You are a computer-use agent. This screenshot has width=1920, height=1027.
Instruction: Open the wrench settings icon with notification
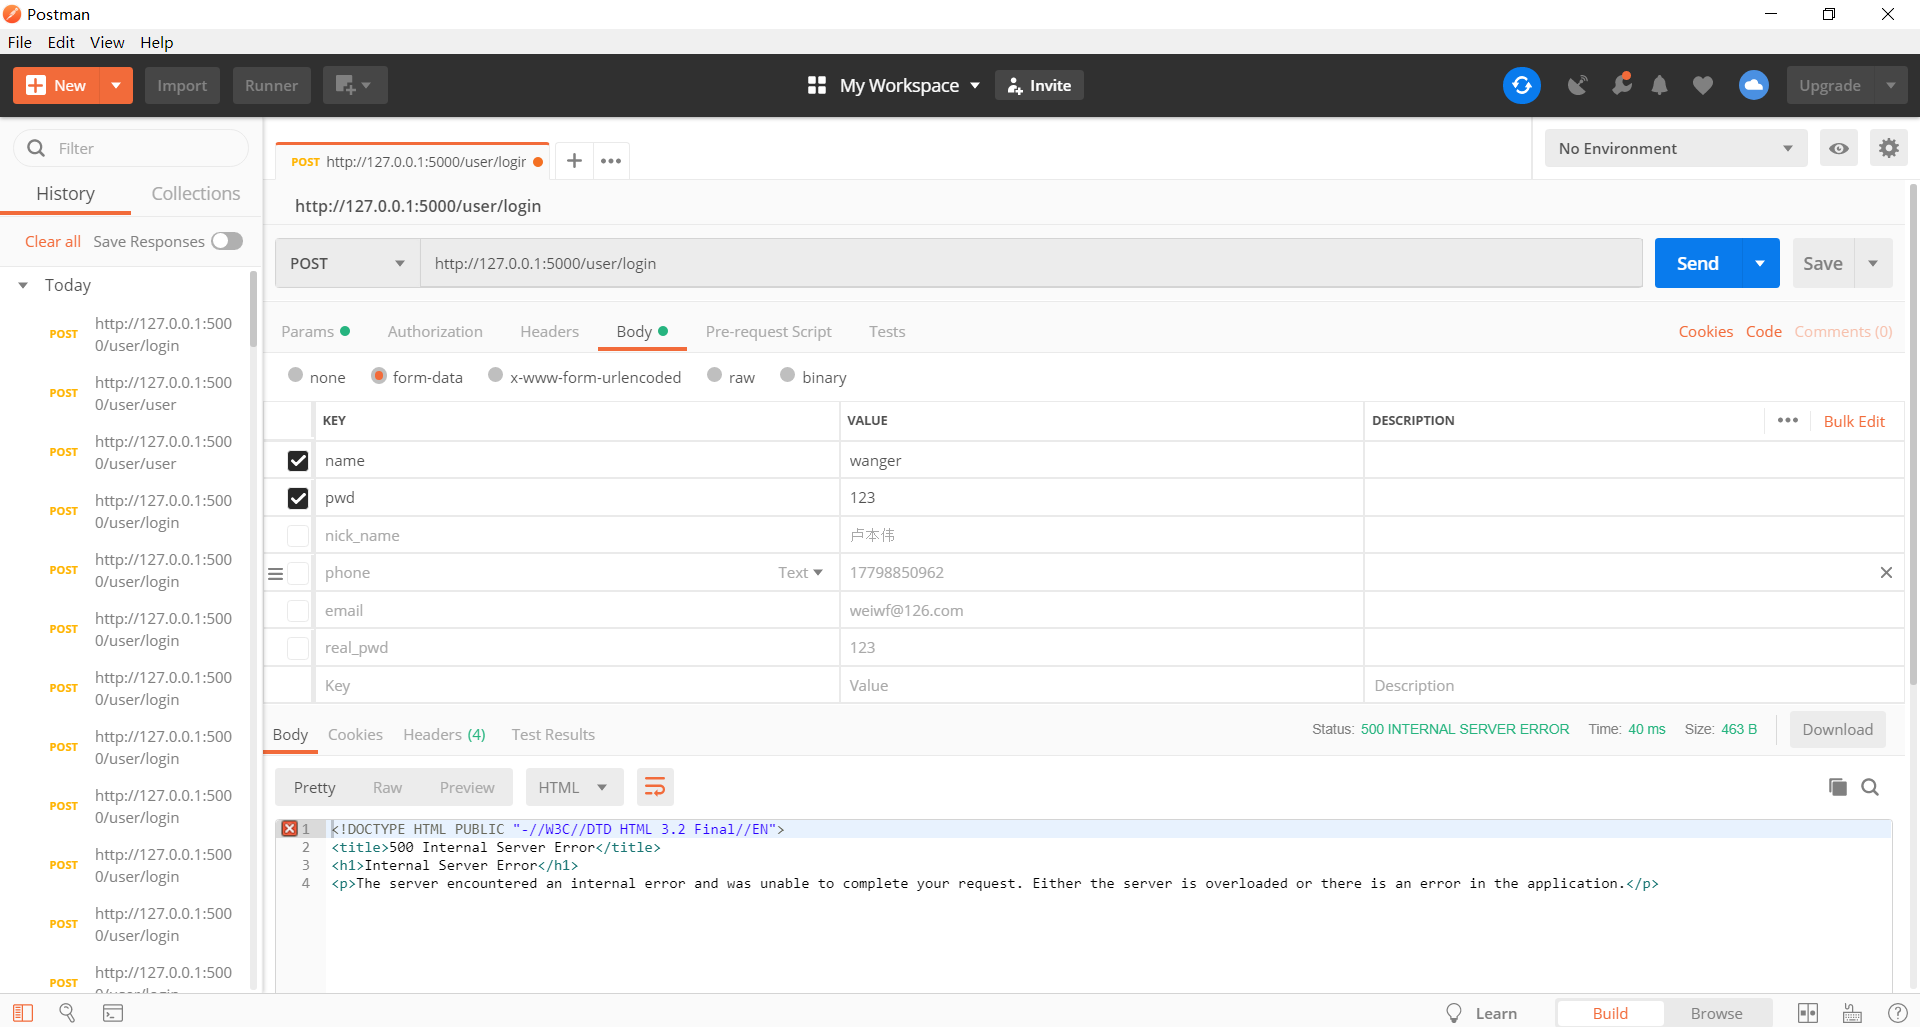pyautogui.click(x=1621, y=85)
